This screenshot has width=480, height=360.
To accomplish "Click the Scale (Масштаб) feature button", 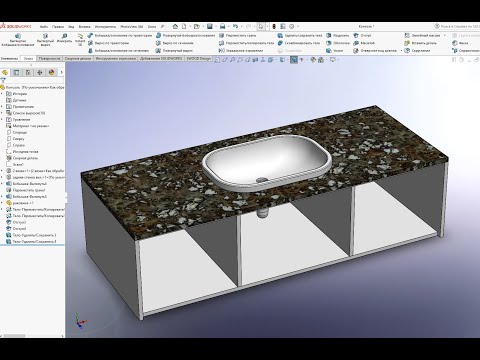I will 364,43.
